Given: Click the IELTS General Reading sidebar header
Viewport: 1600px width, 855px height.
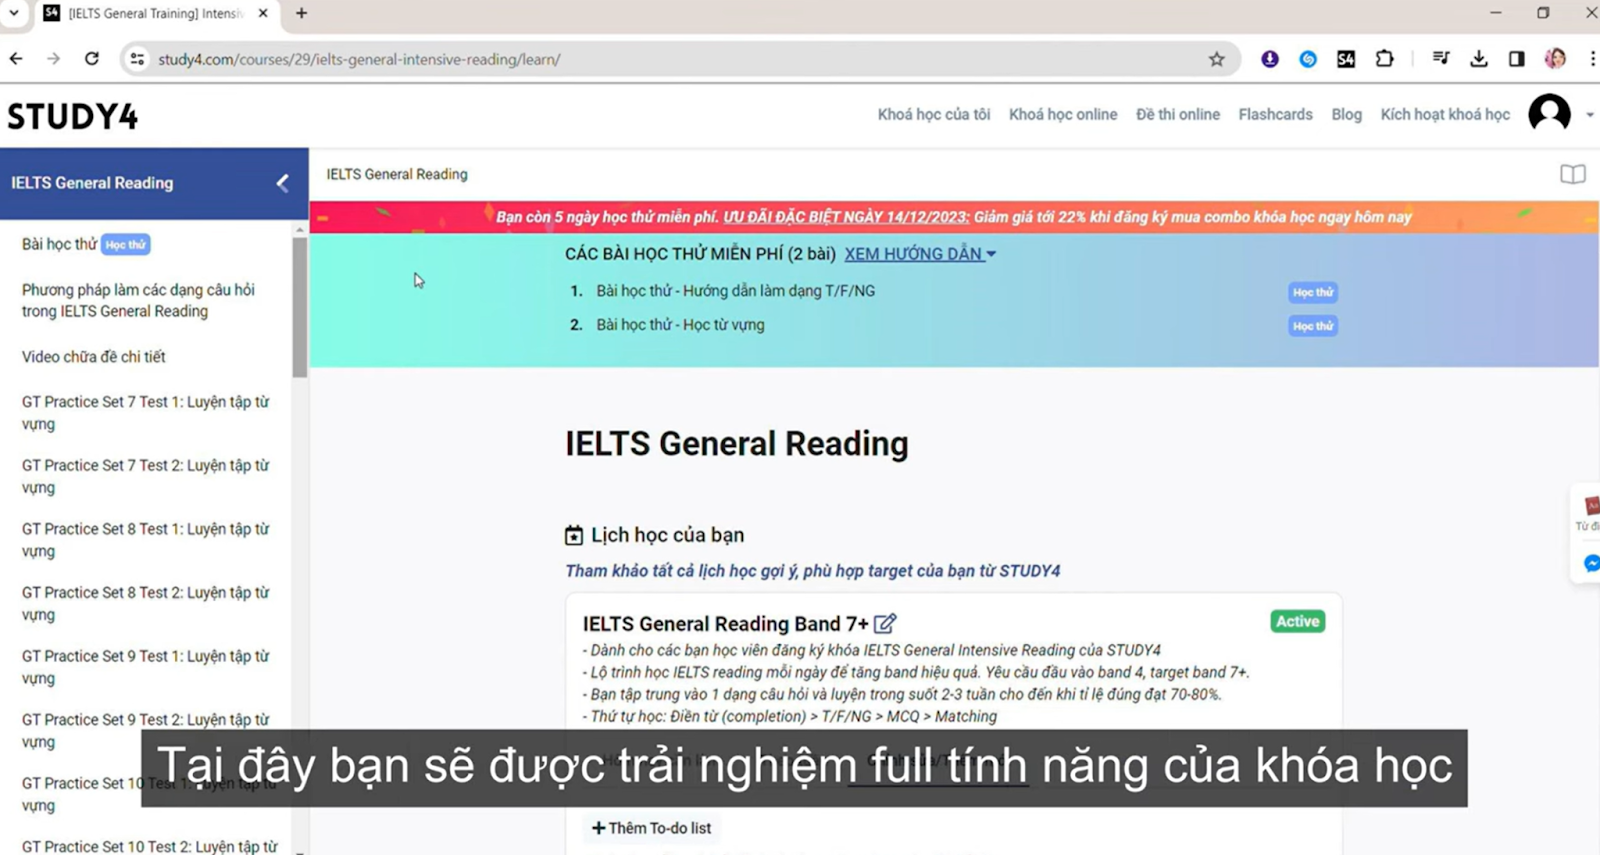Looking at the screenshot, I should [x=154, y=183].
